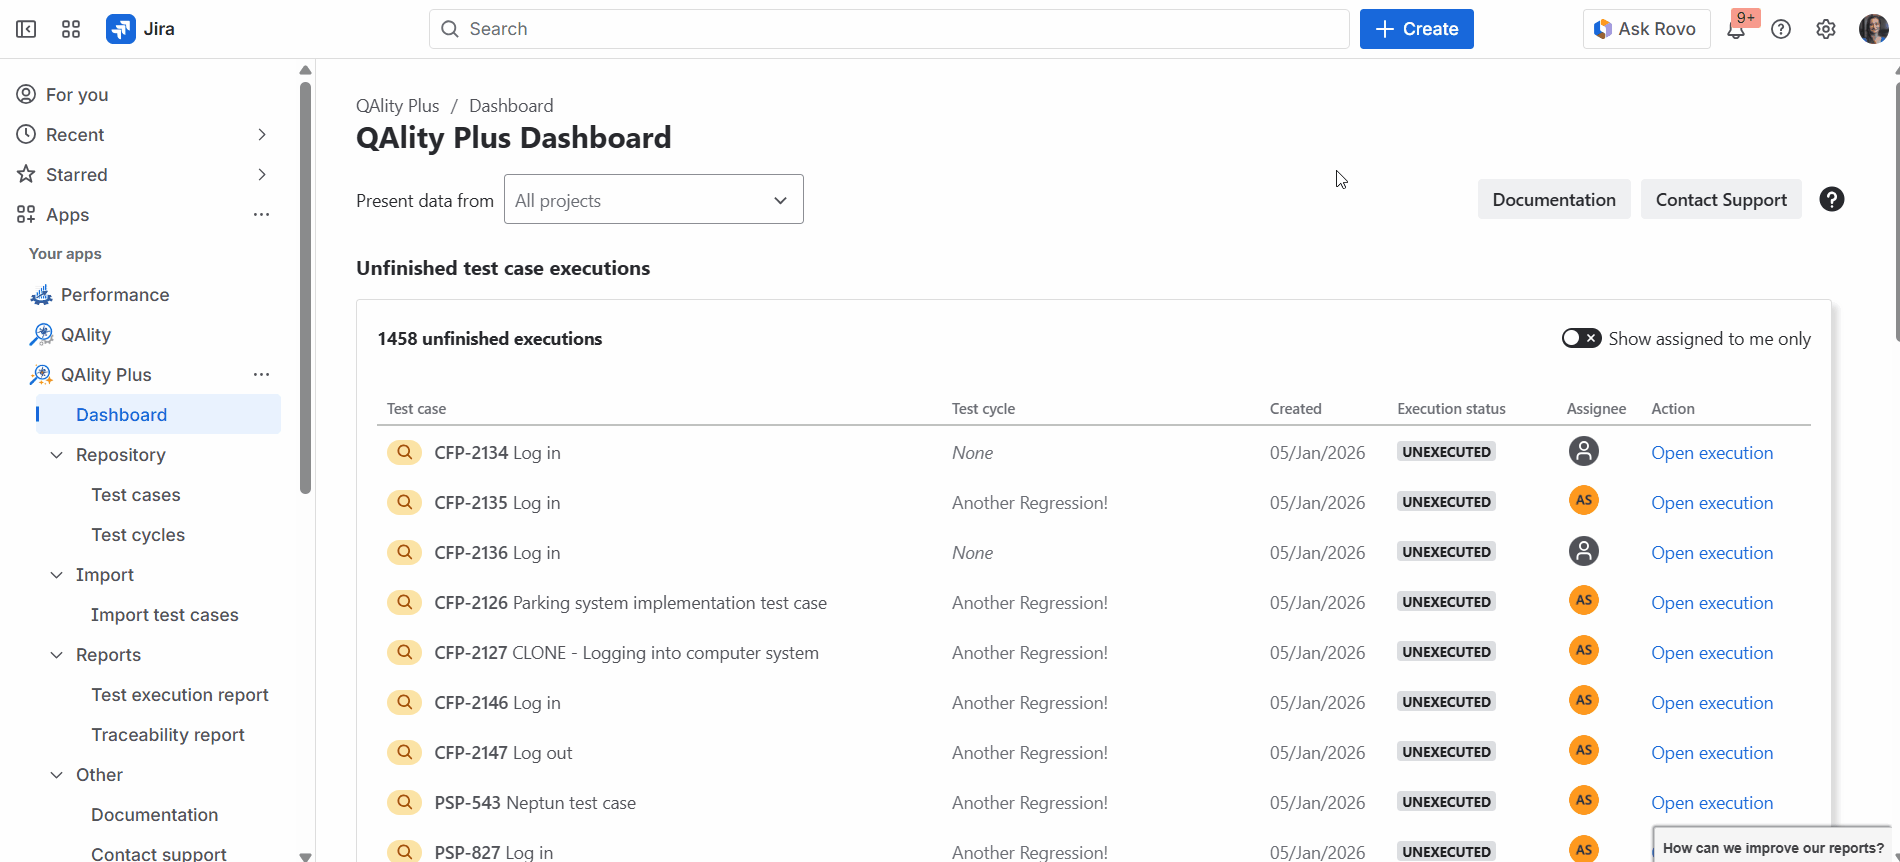1900x862 pixels.
Task: Open Test cycles in the sidebar
Action: click(x=138, y=535)
